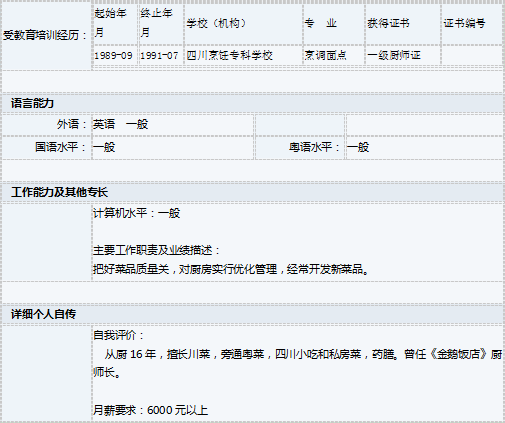The width and height of the screenshot is (505, 423).
Task: Click the 终止年月 column header
Action: 156,23
